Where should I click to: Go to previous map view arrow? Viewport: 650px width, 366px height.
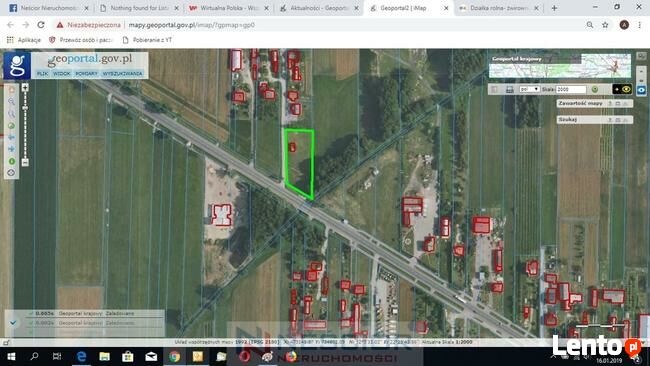click(x=12, y=137)
